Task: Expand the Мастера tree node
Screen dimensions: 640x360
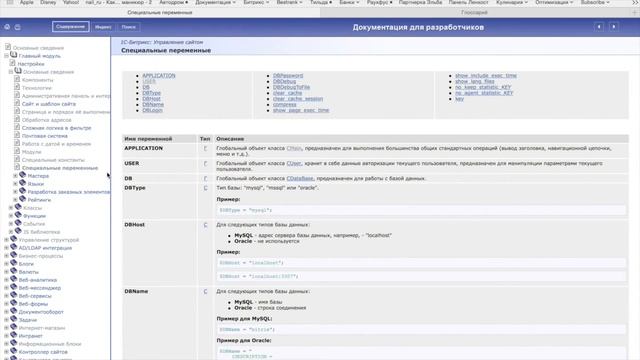Action: [x=16, y=176]
